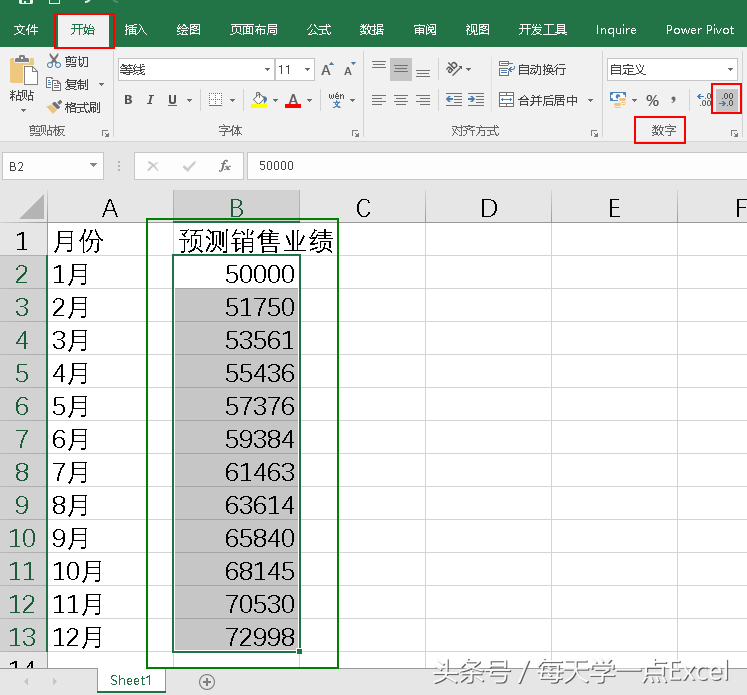Open the File (文件) tab

(x=26, y=30)
